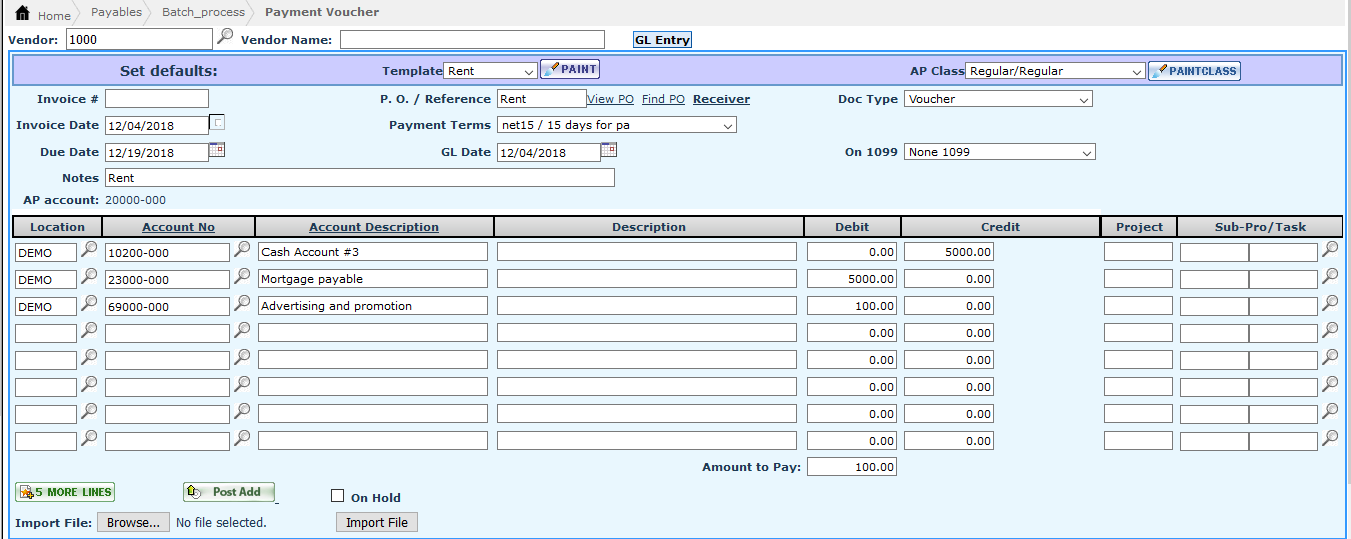Open the Payment Terms dropdown
Viewport: 1351px width, 539px height.
pyautogui.click(x=616, y=125)
